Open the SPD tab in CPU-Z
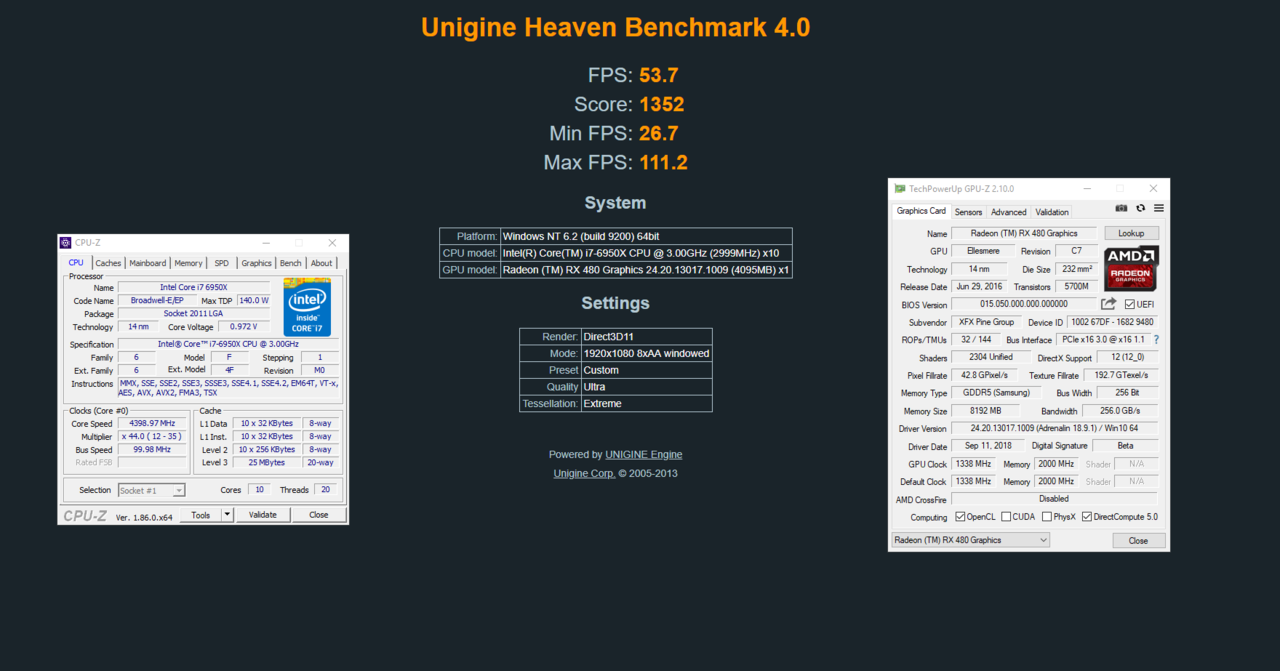The height and width of the screenshot is (671, 1280). [221, 263]
